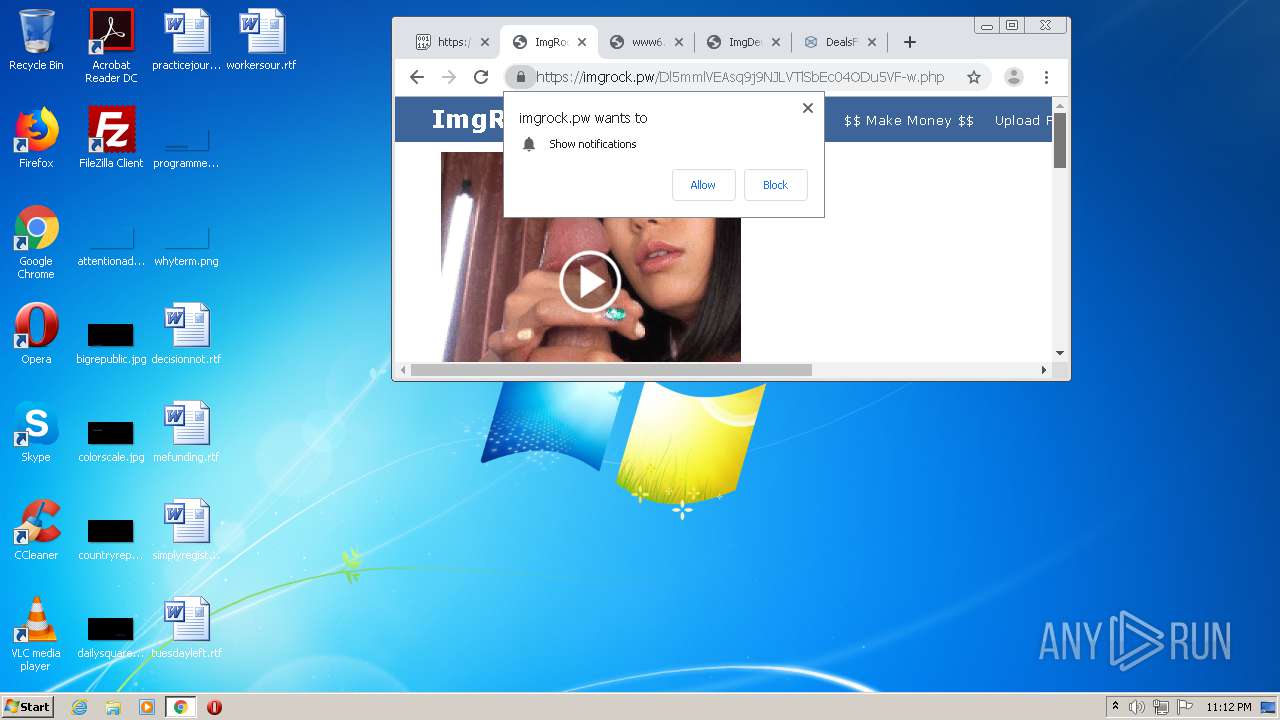Viewport: 1280px width, 720px height.
Task: Select the ImgRock tab
Action: (x=549, y=42)
